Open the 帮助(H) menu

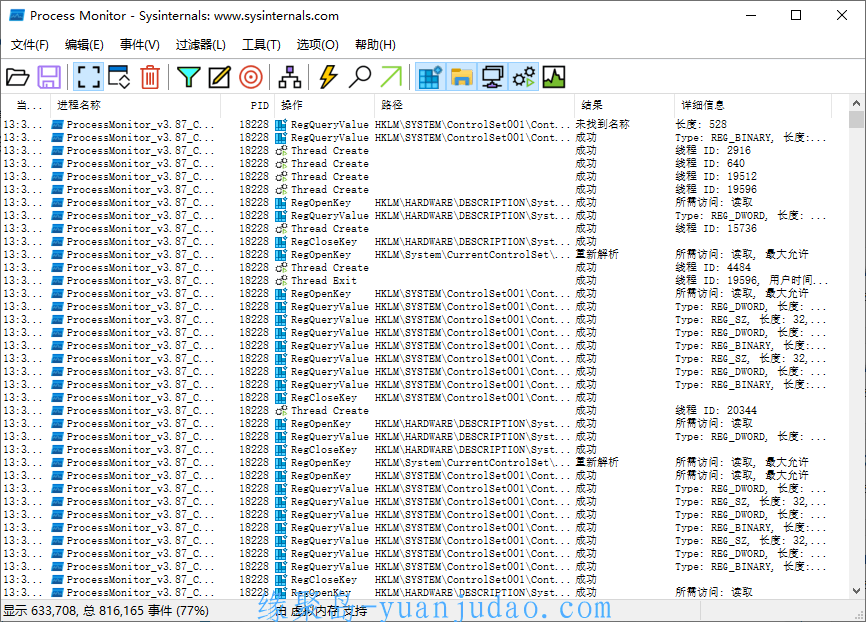coord(375,45)
